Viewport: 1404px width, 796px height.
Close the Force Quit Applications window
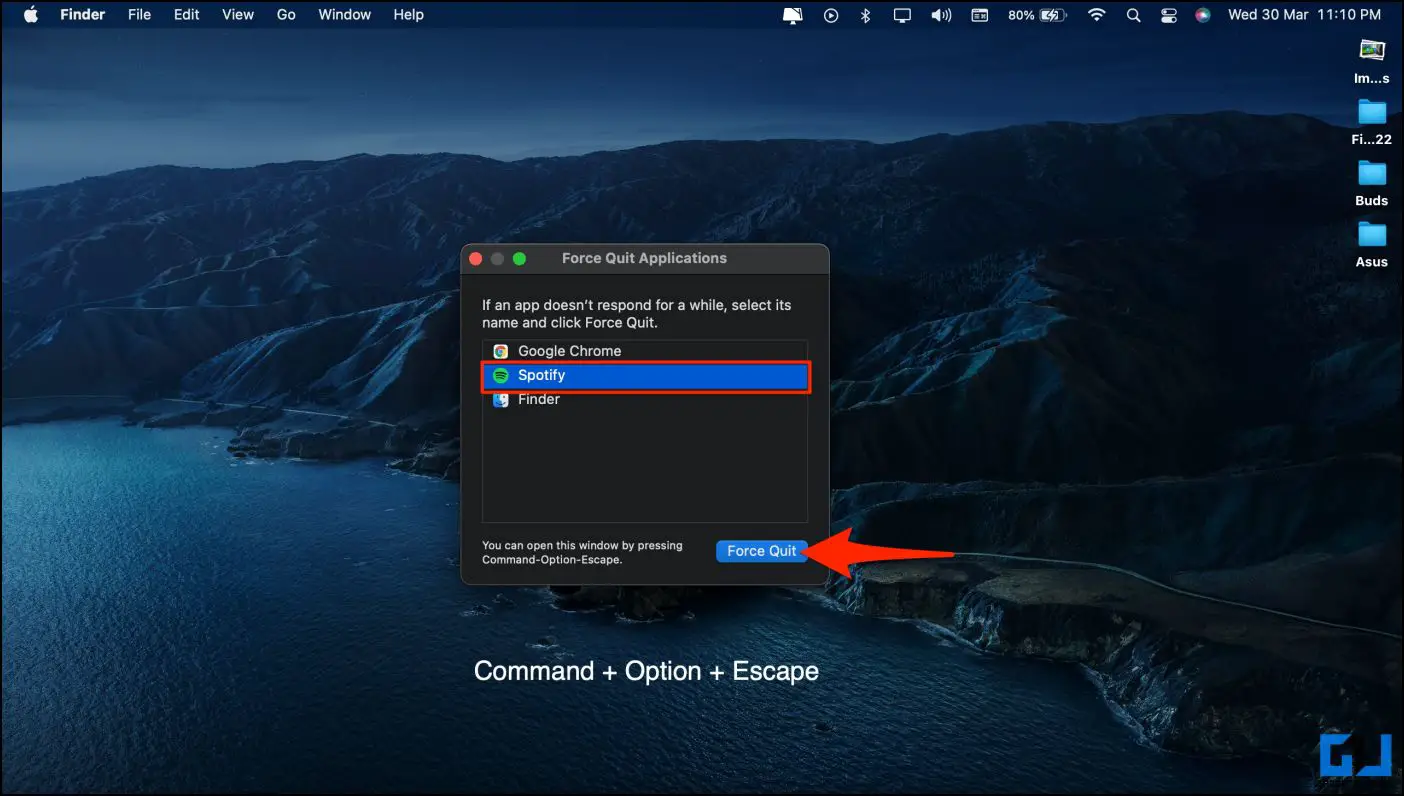[x=476, y=258]
